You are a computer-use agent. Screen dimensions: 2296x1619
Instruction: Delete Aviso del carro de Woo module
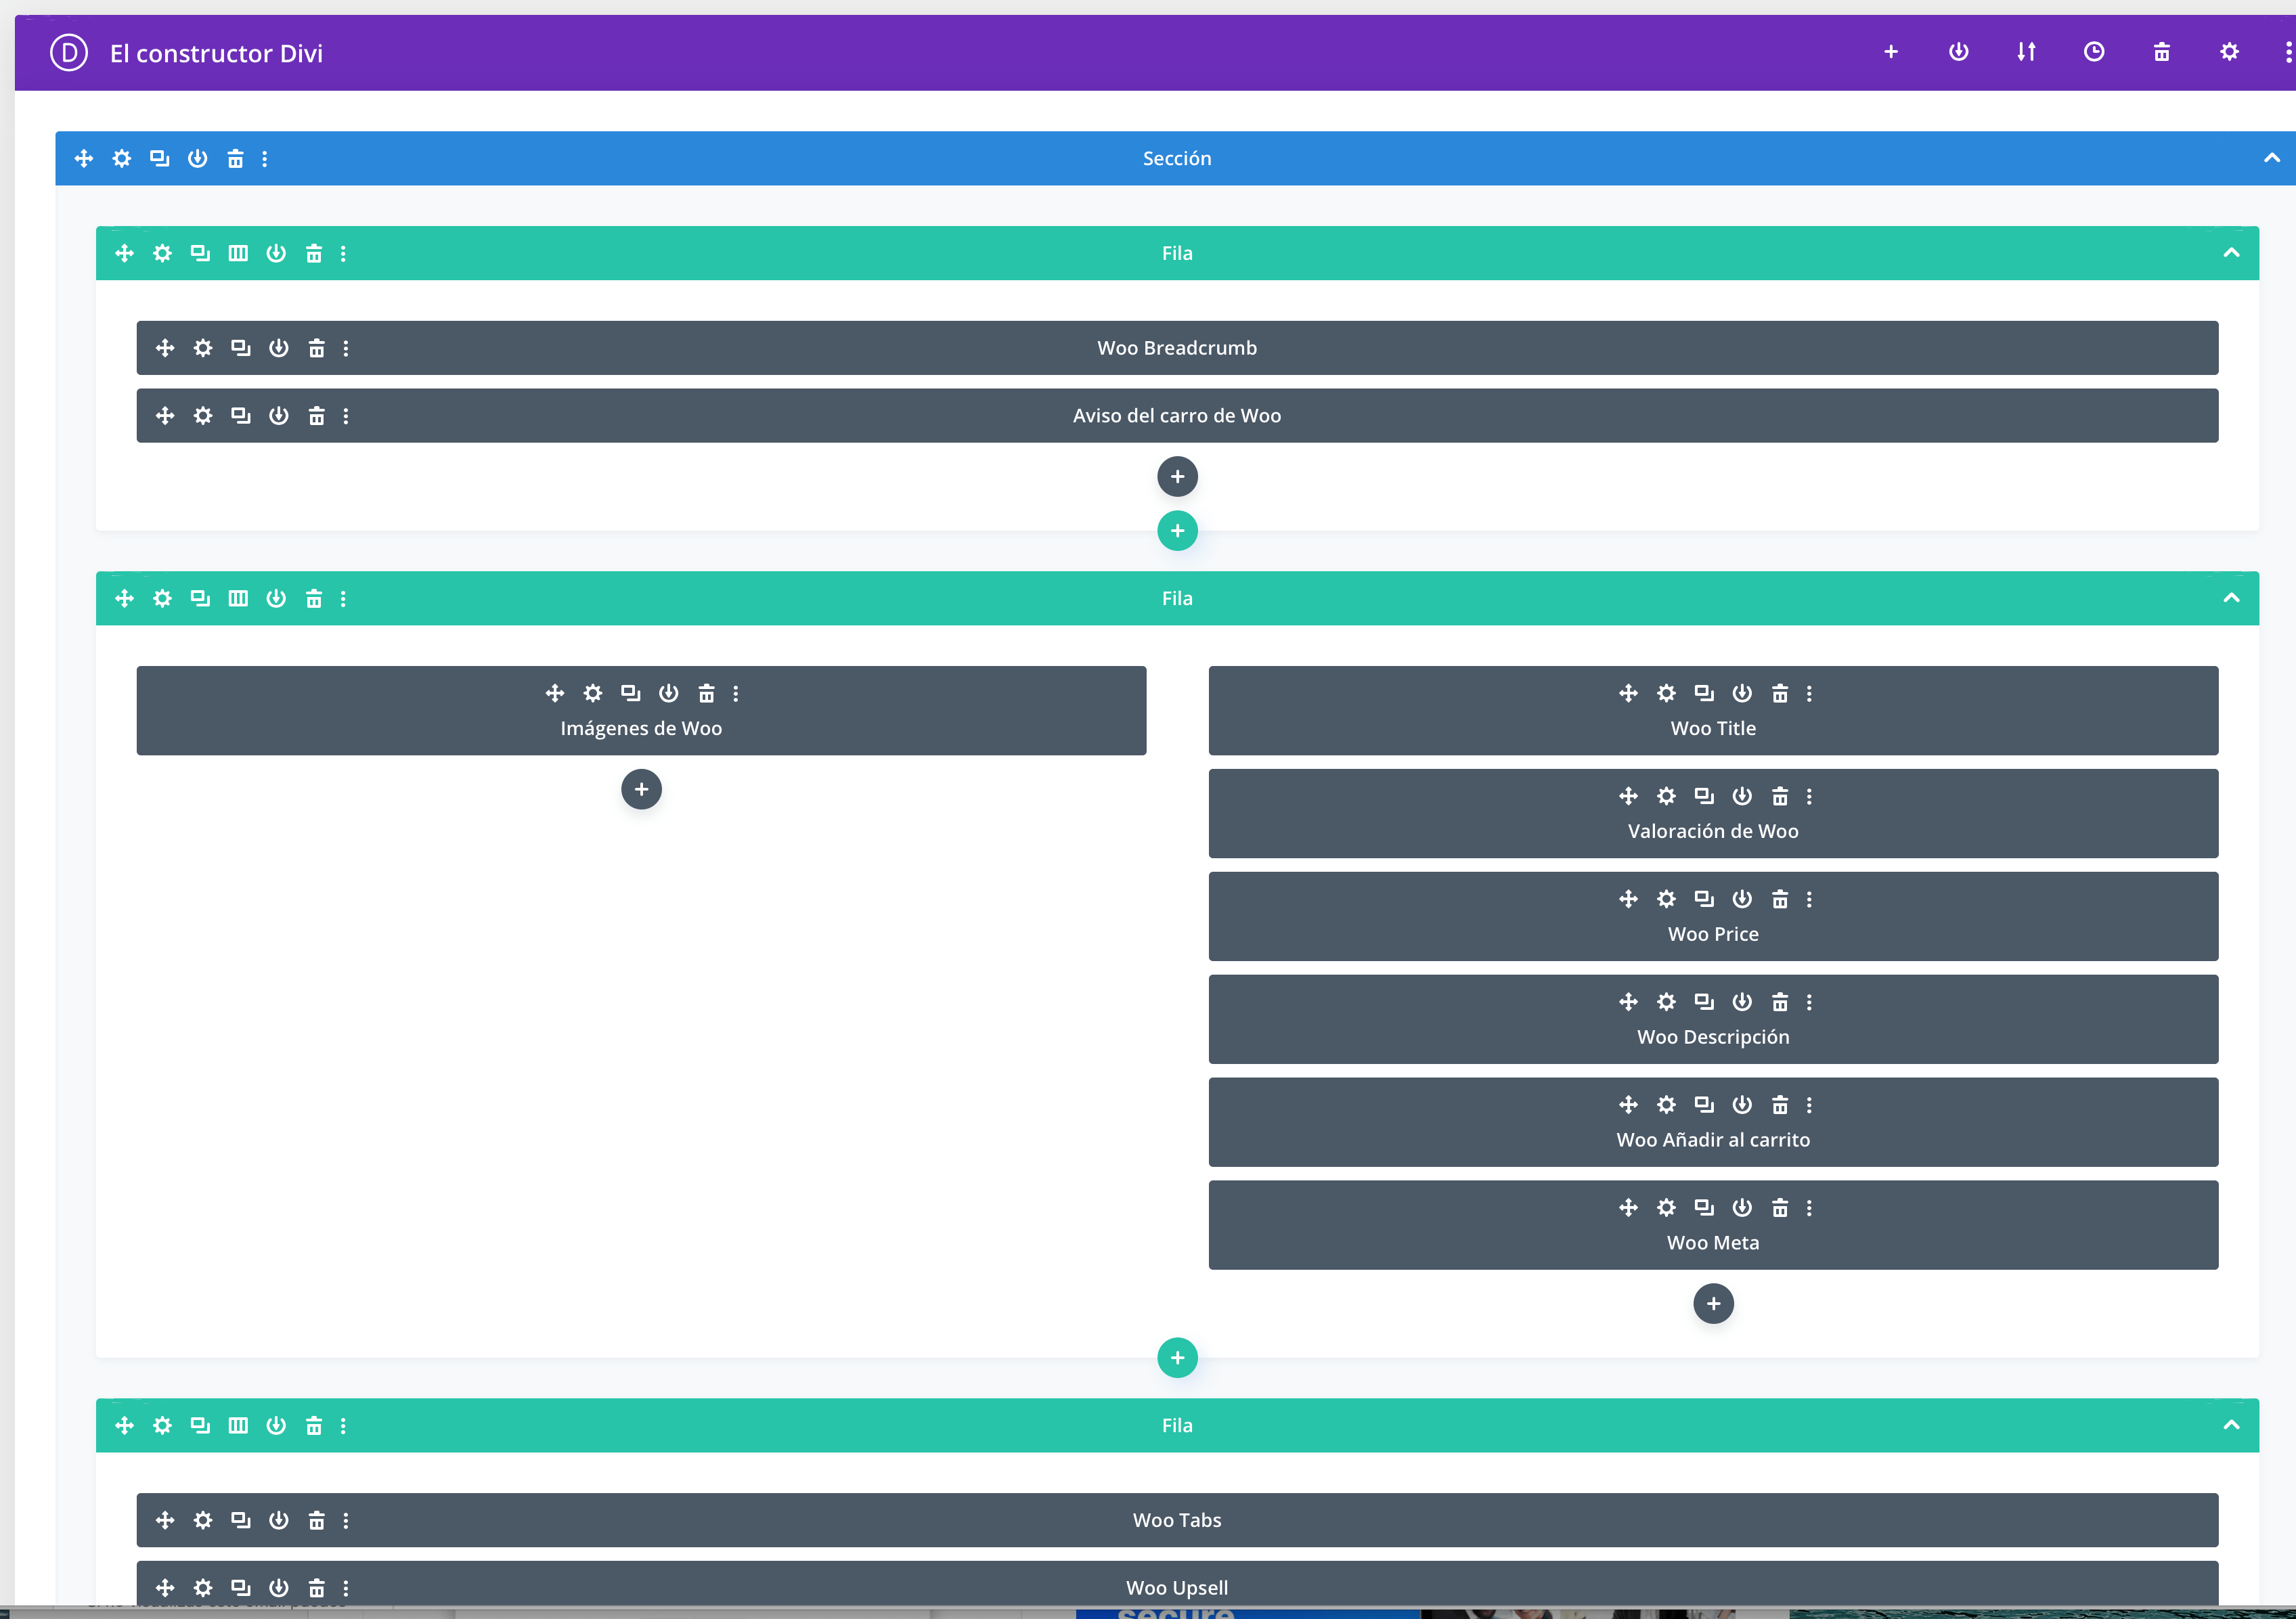[317, 415]
